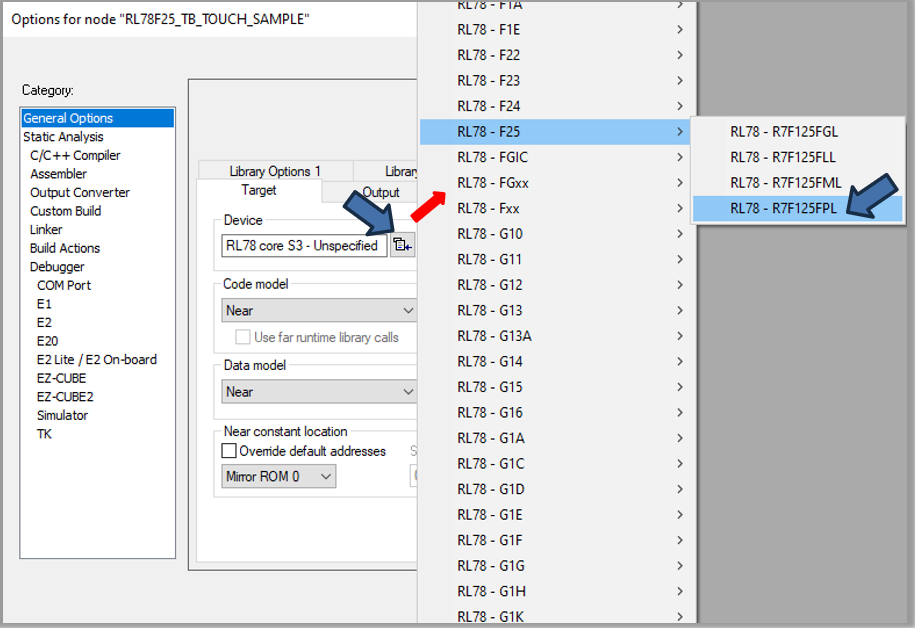The width and height of the screenshot is (915, 628).
Task: Open the Data model dropdown
Action: 318,392
